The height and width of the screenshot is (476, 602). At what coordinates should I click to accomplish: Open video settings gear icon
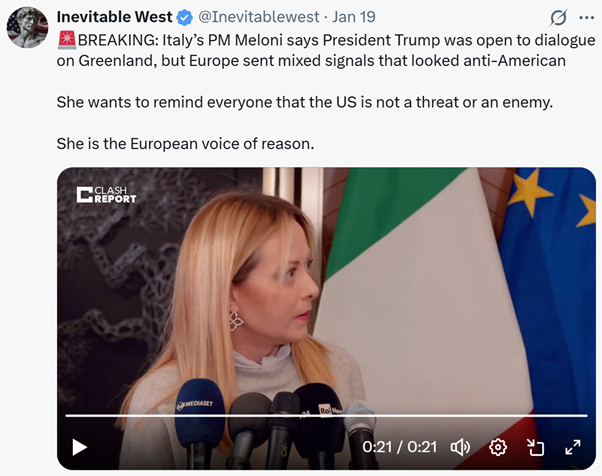coord(498,447)
